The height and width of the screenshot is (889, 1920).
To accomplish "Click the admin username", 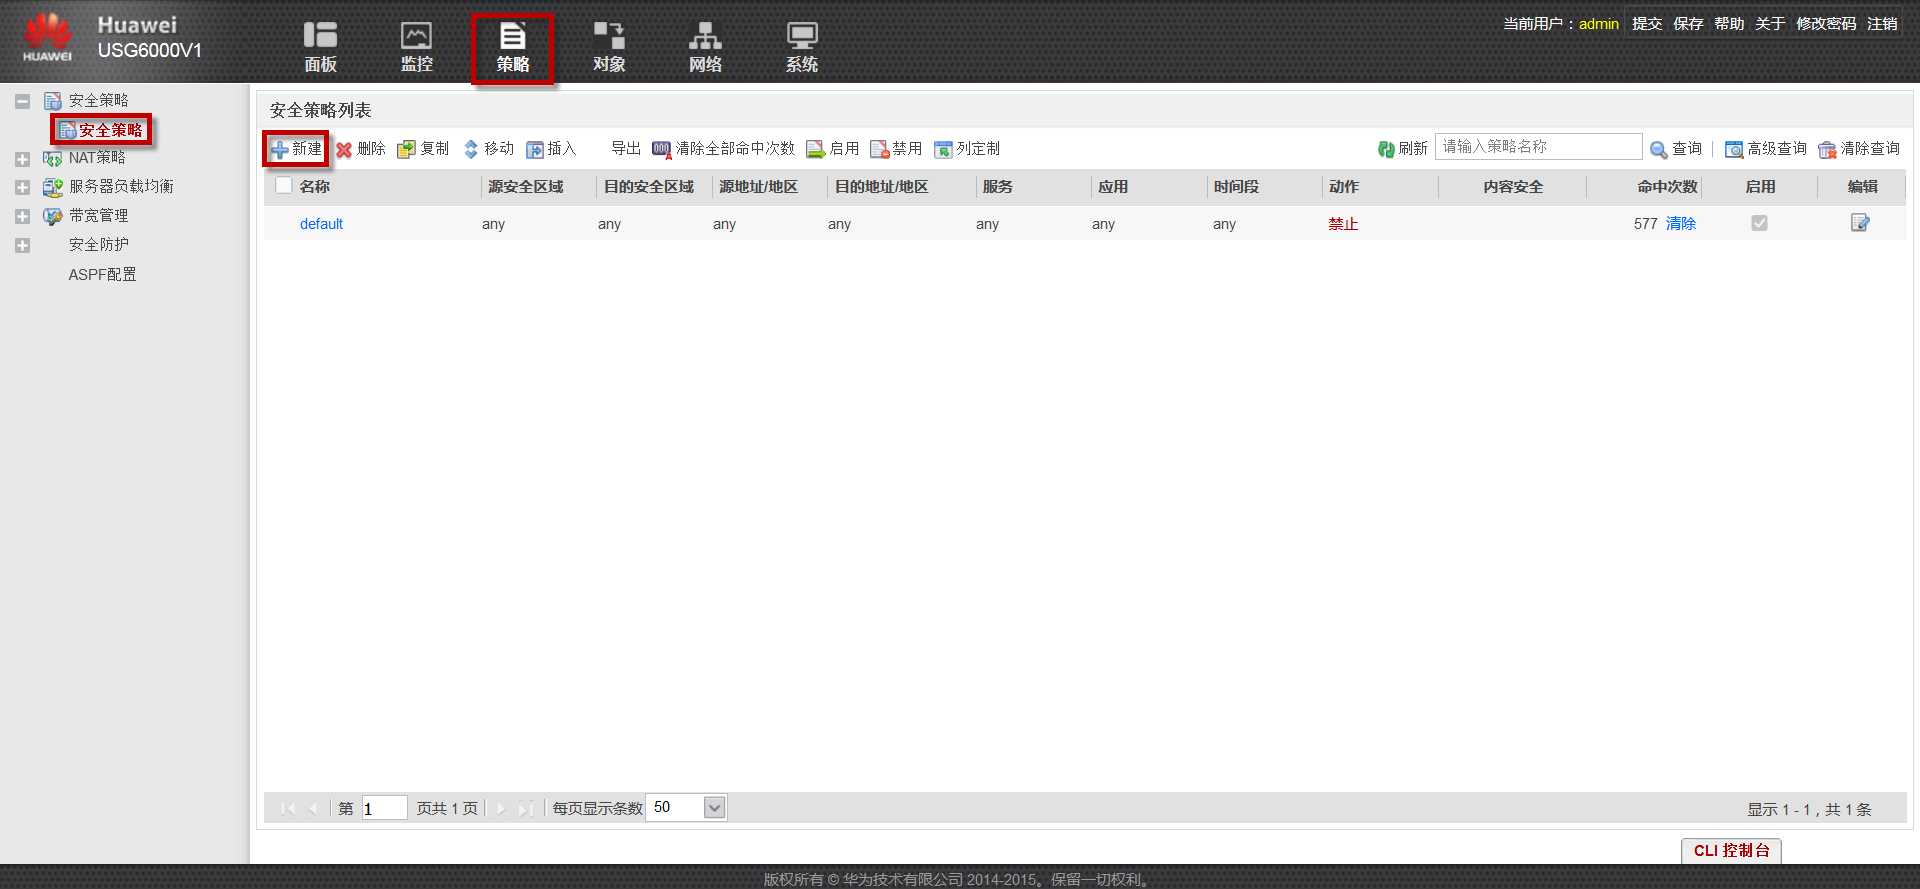I will coord(1599,24).
